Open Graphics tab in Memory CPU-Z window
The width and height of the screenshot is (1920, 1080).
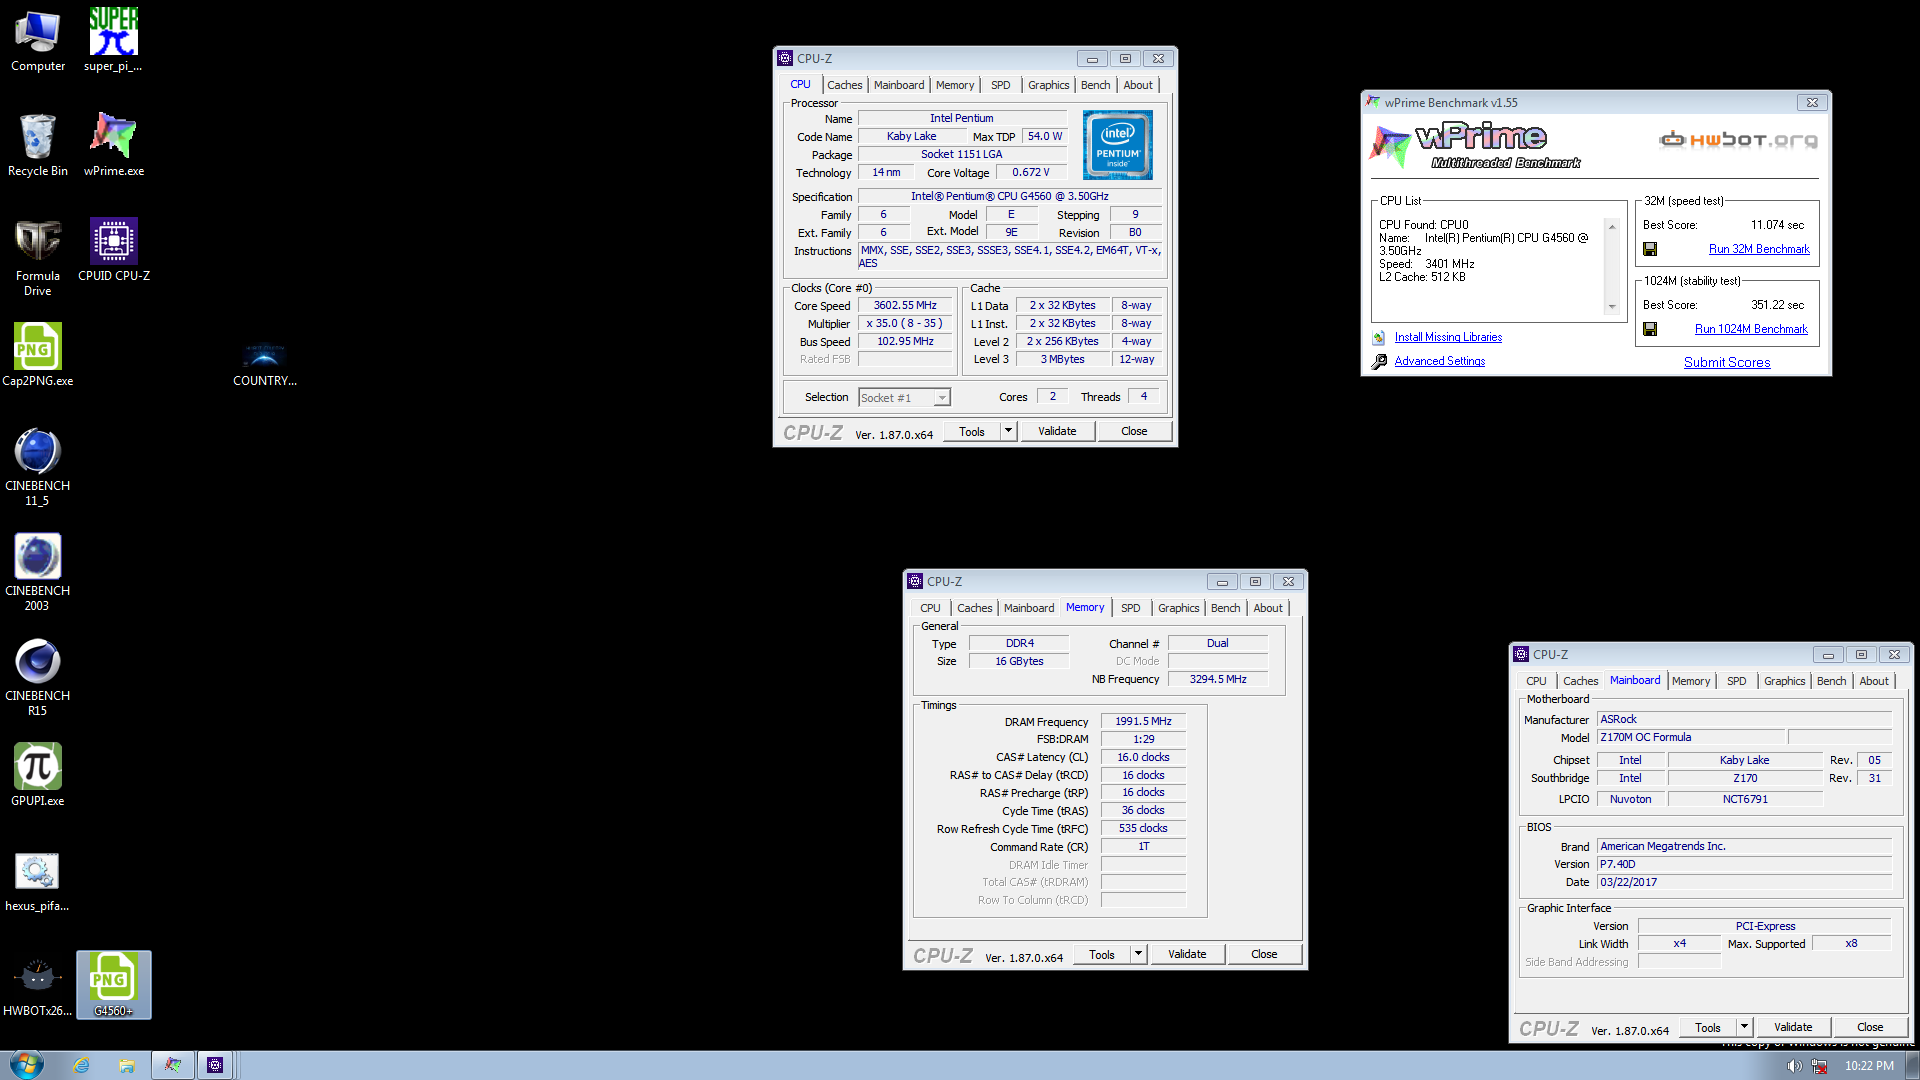pos(1178,608)
